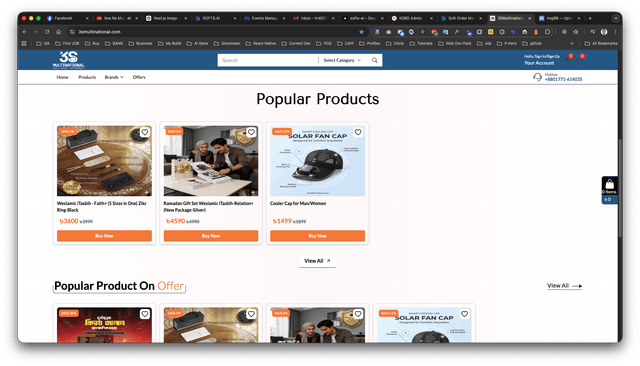The image size is (640, 366).
Task: Go forward in browser history
Action: [x=36, y=32]
